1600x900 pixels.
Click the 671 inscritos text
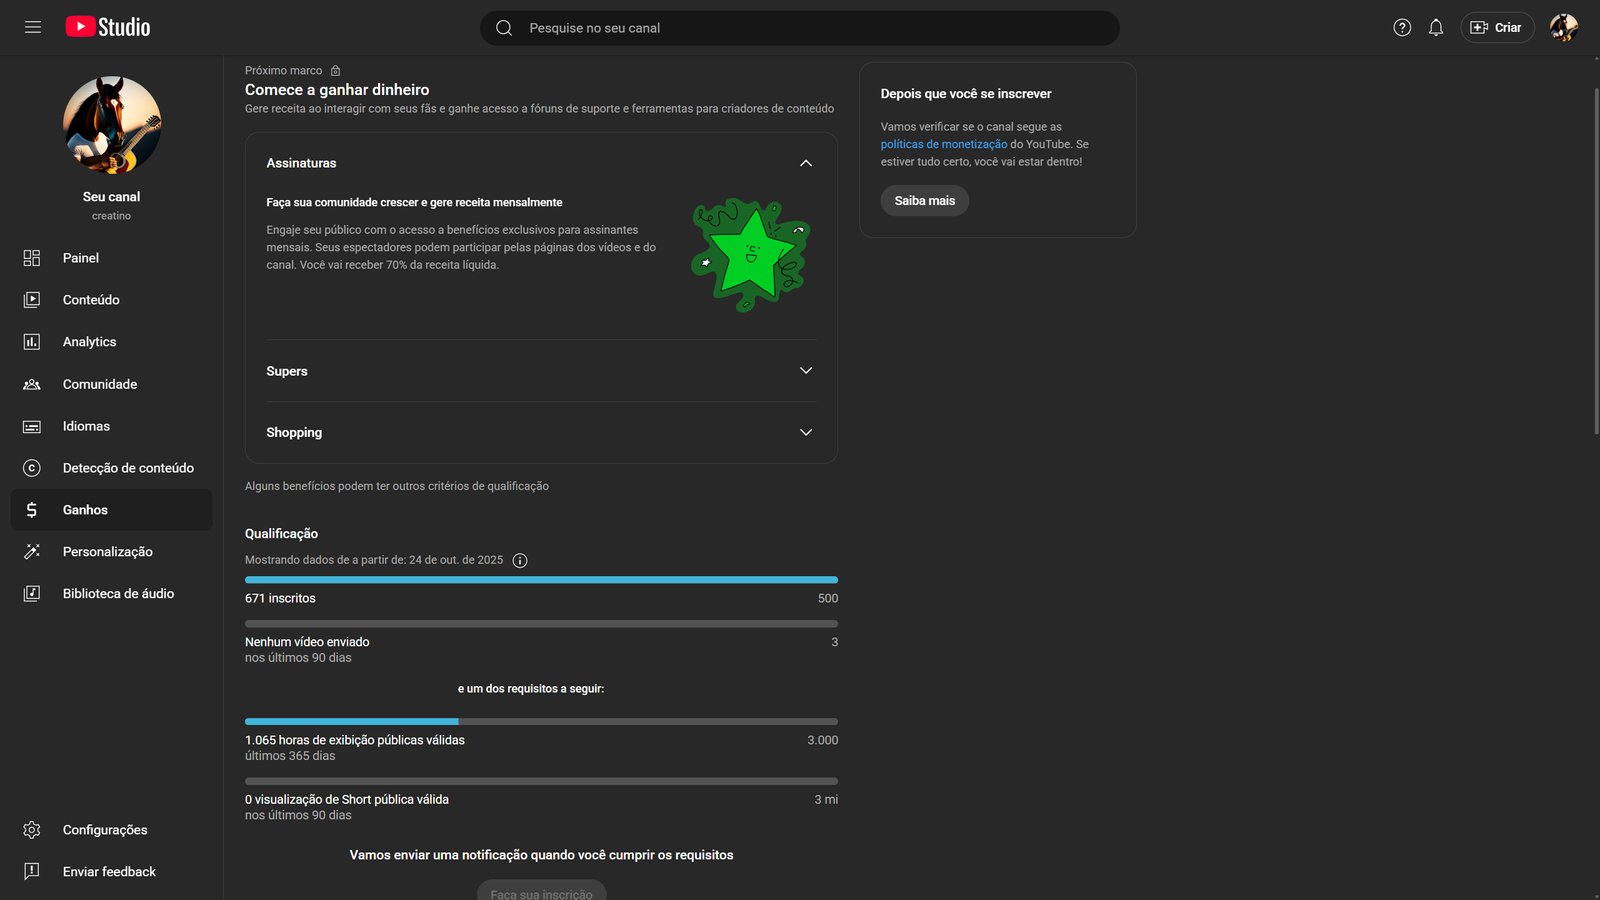tap(280, 598)
